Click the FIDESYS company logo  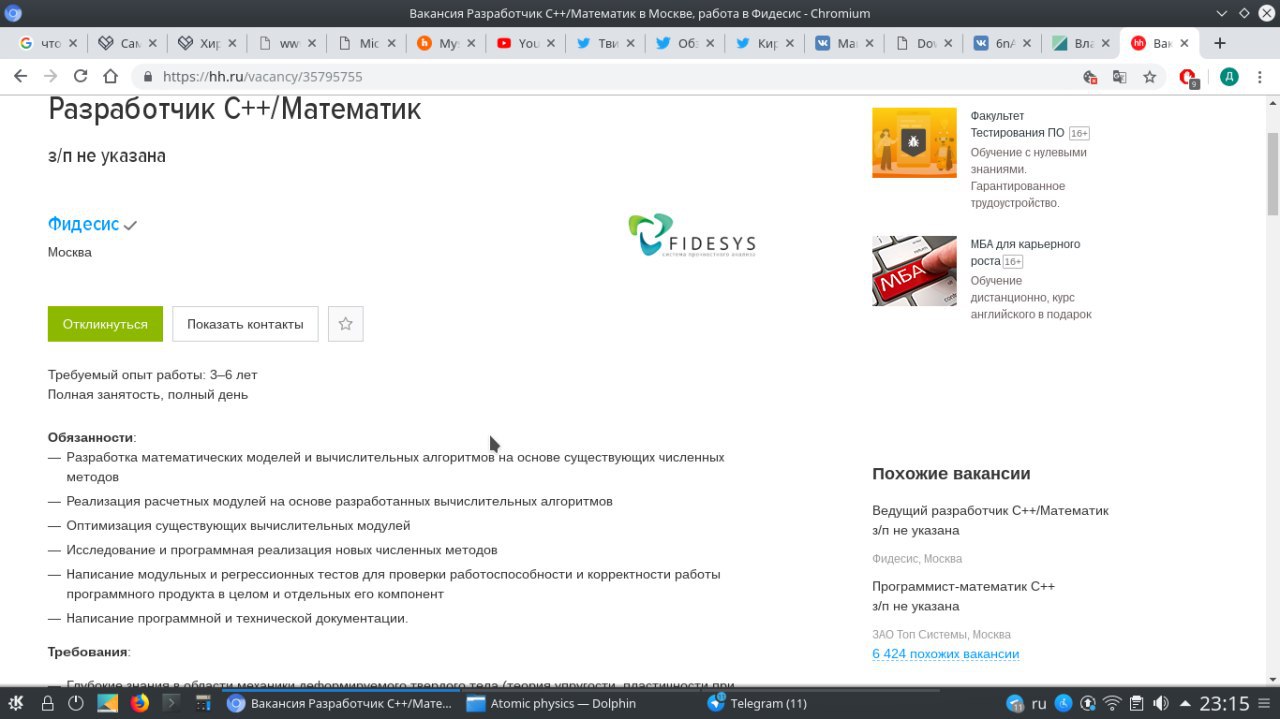(x=692, y=236)
